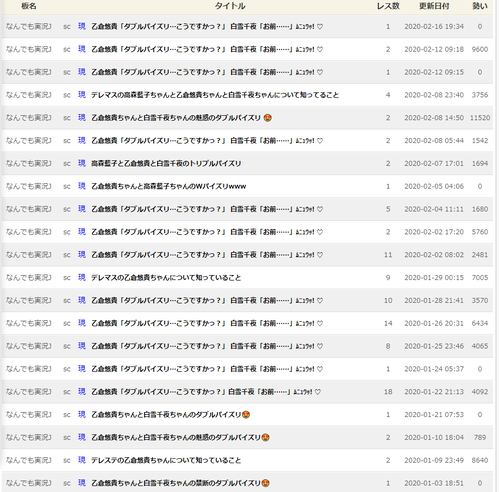
Task: Select date 2020-02-08 14:50
Action: pos(434,118)
